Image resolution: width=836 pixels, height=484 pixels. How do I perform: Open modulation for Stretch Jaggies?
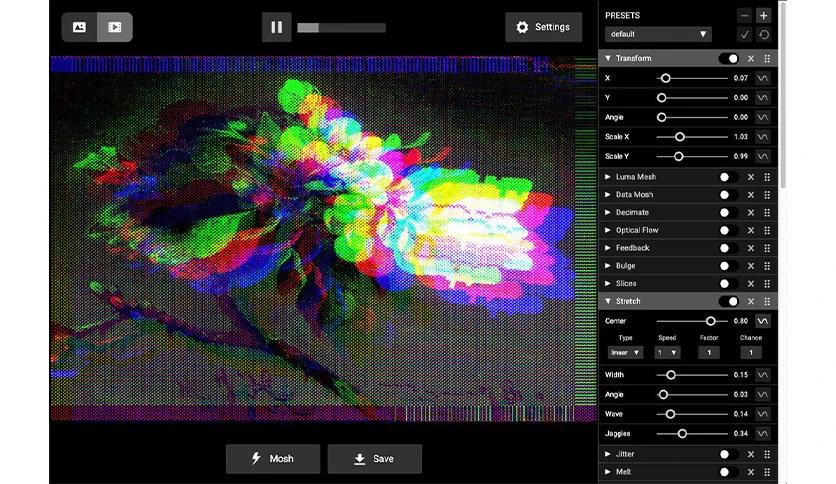763,434
